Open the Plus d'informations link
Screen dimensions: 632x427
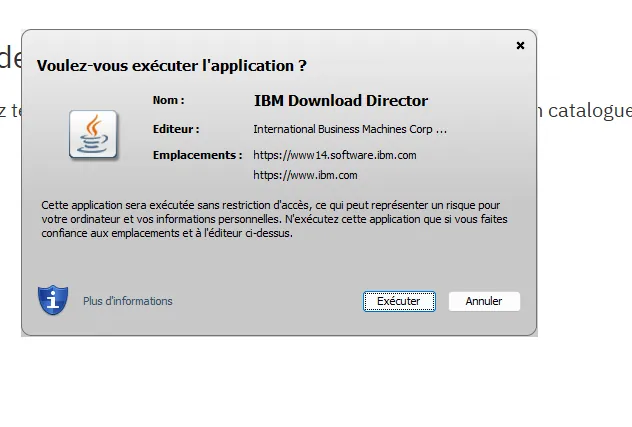tap(127, 301)
